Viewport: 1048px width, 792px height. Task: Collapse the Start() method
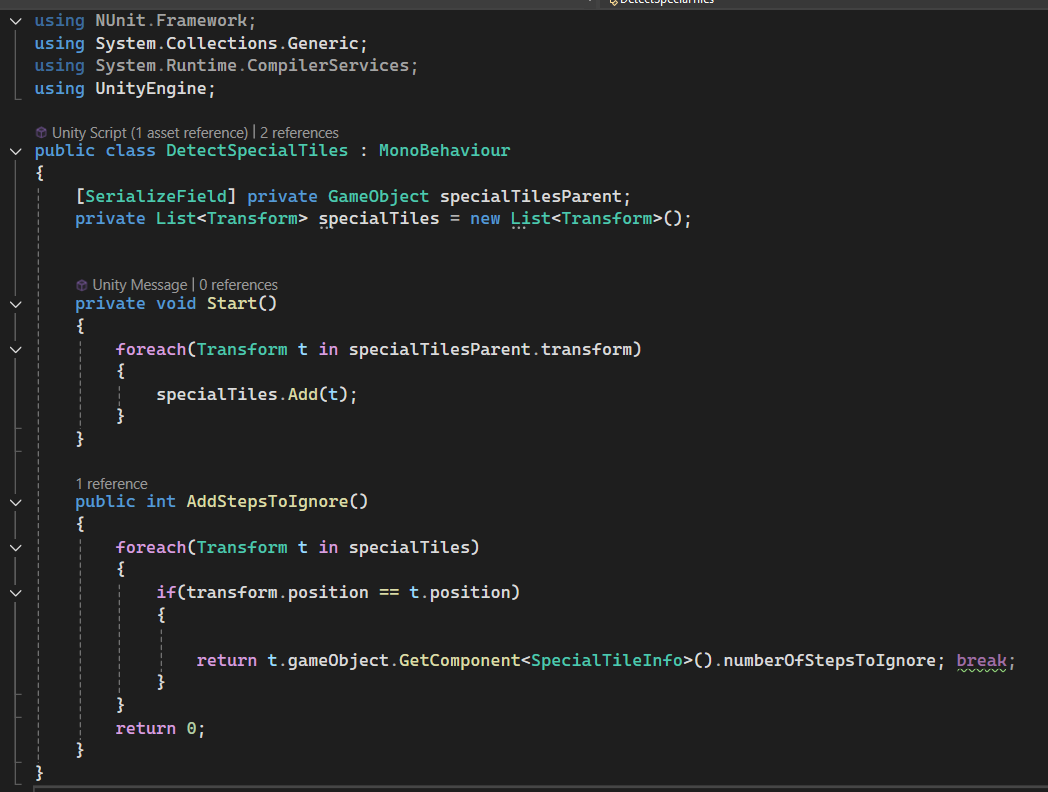(x=15, y=304)
